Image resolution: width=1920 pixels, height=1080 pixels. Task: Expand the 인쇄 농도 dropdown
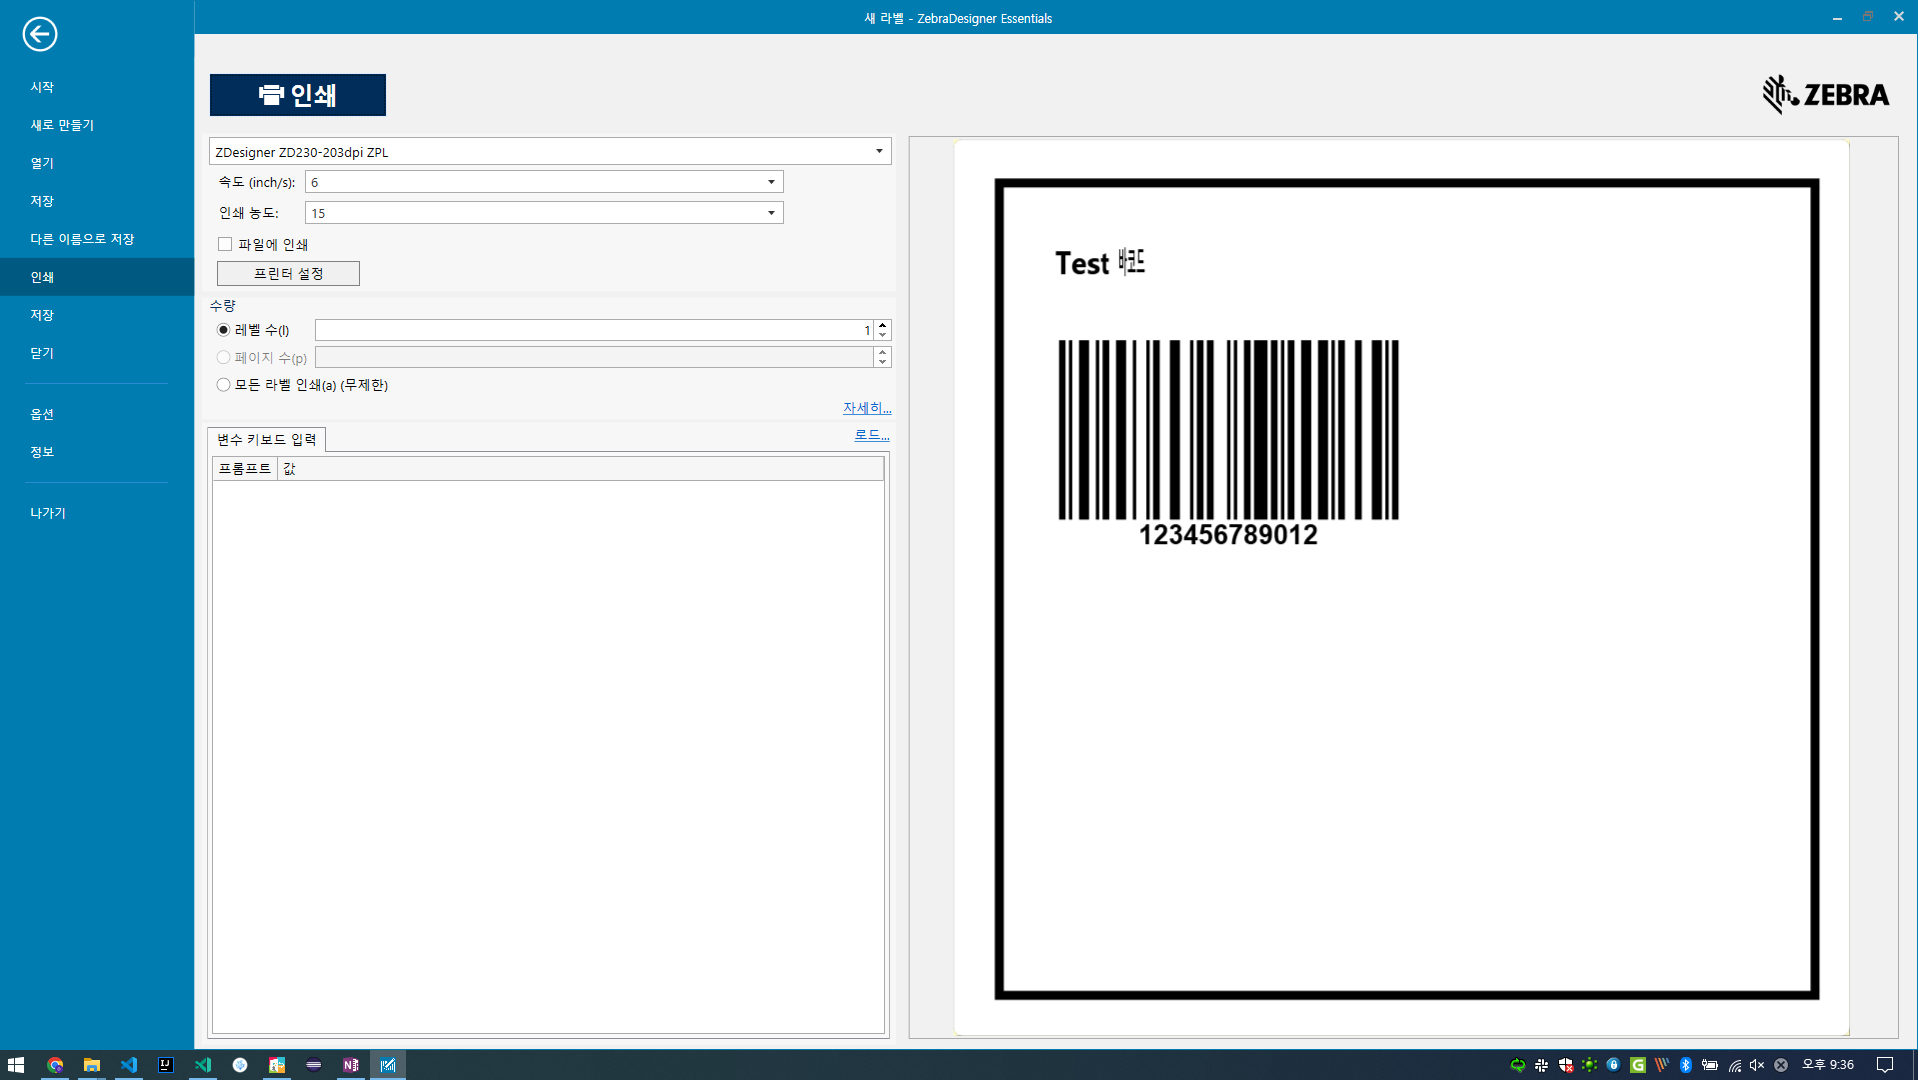pos(771,213)
